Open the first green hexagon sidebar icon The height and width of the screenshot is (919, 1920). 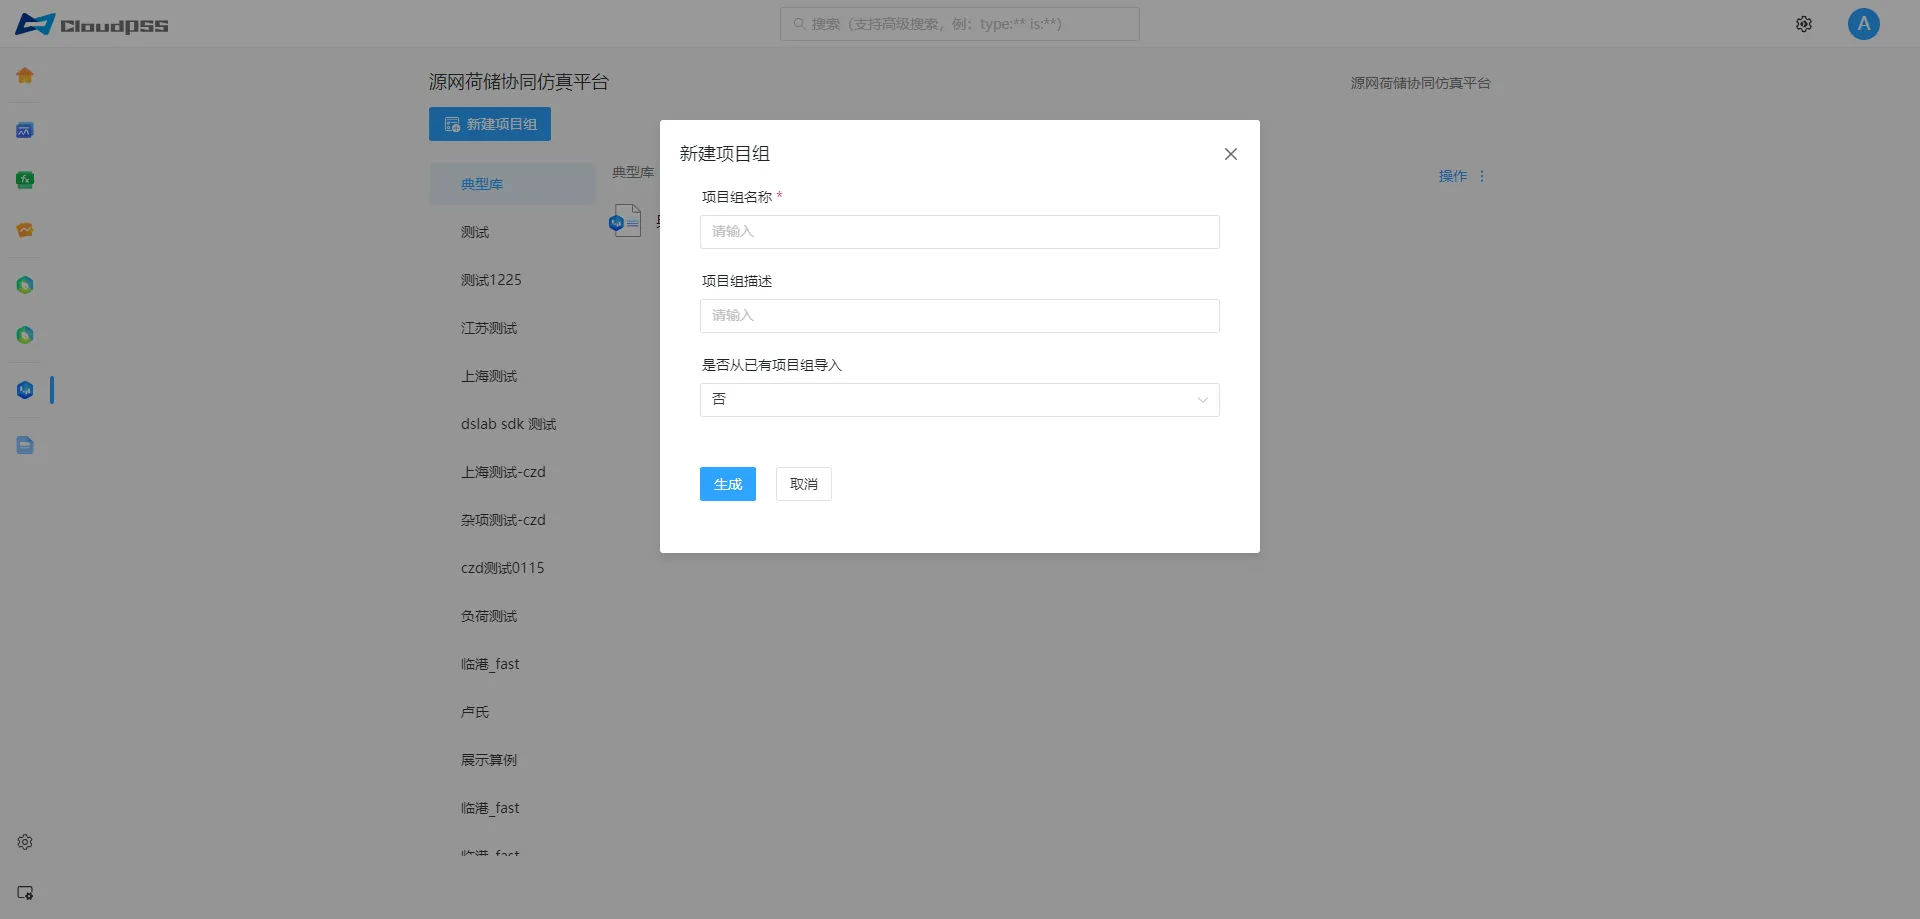25,285
